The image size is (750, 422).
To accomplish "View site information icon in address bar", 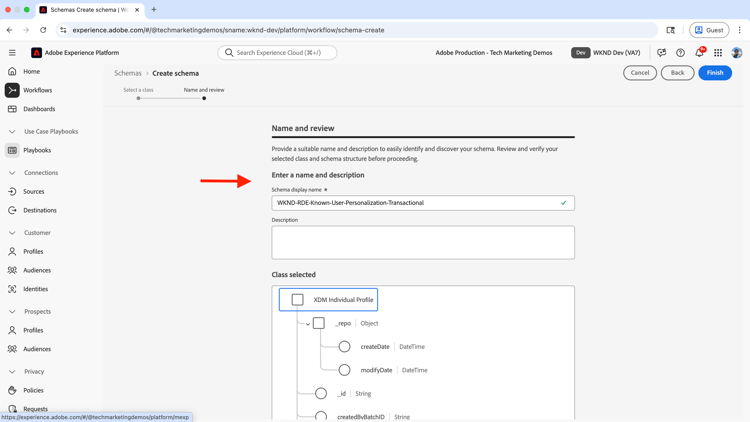I will [x=63, y=30].
